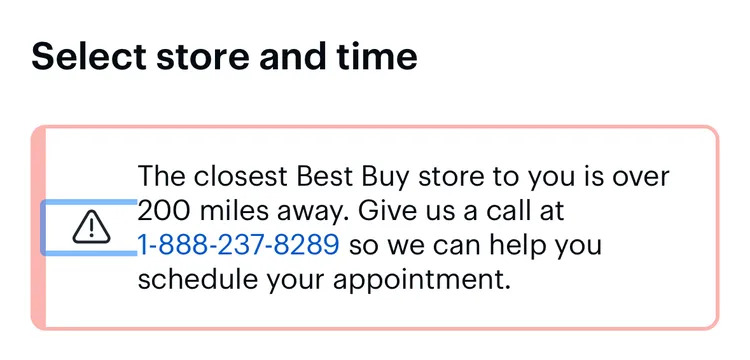The image size is (750, 360).
Task: Click the warning triangle icon
Action: click(91, 227)
